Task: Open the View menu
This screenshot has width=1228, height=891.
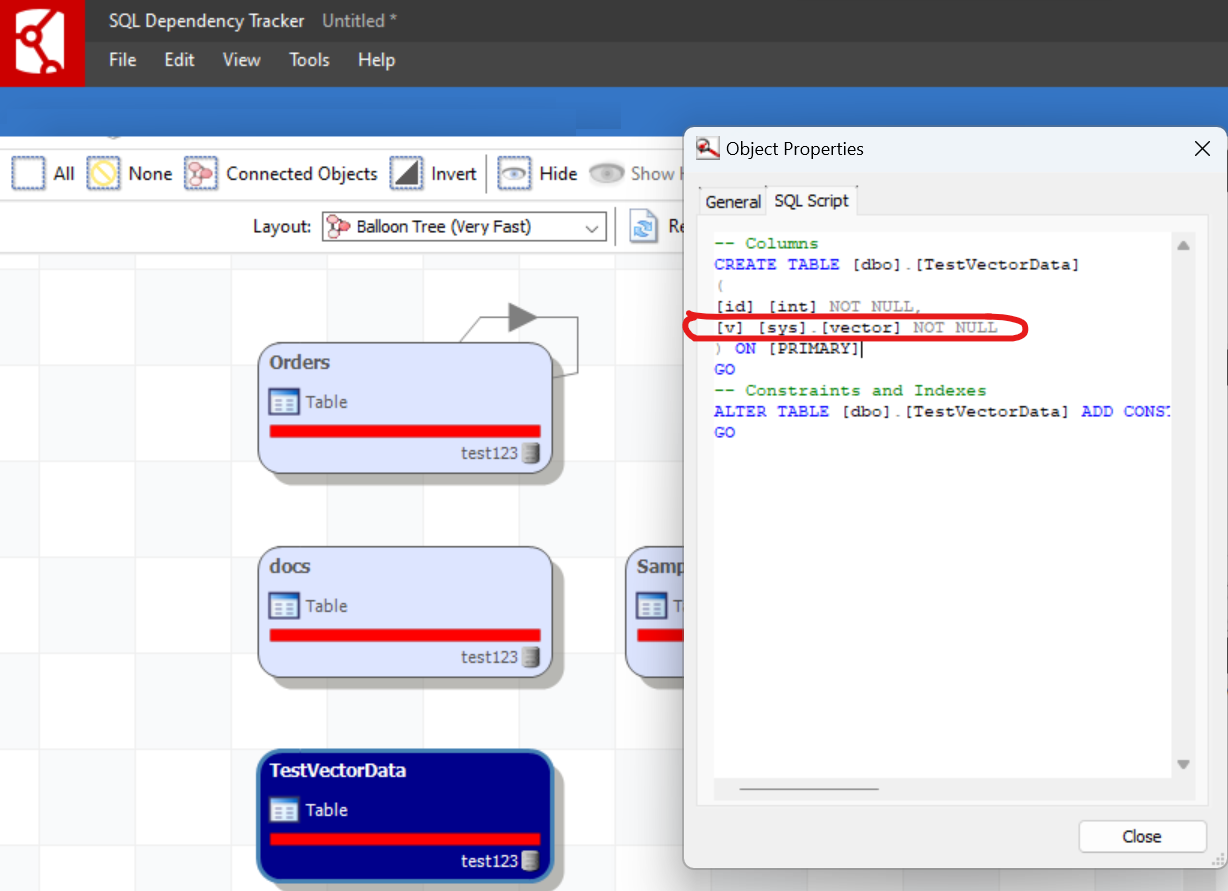Action: pos(241,60)
